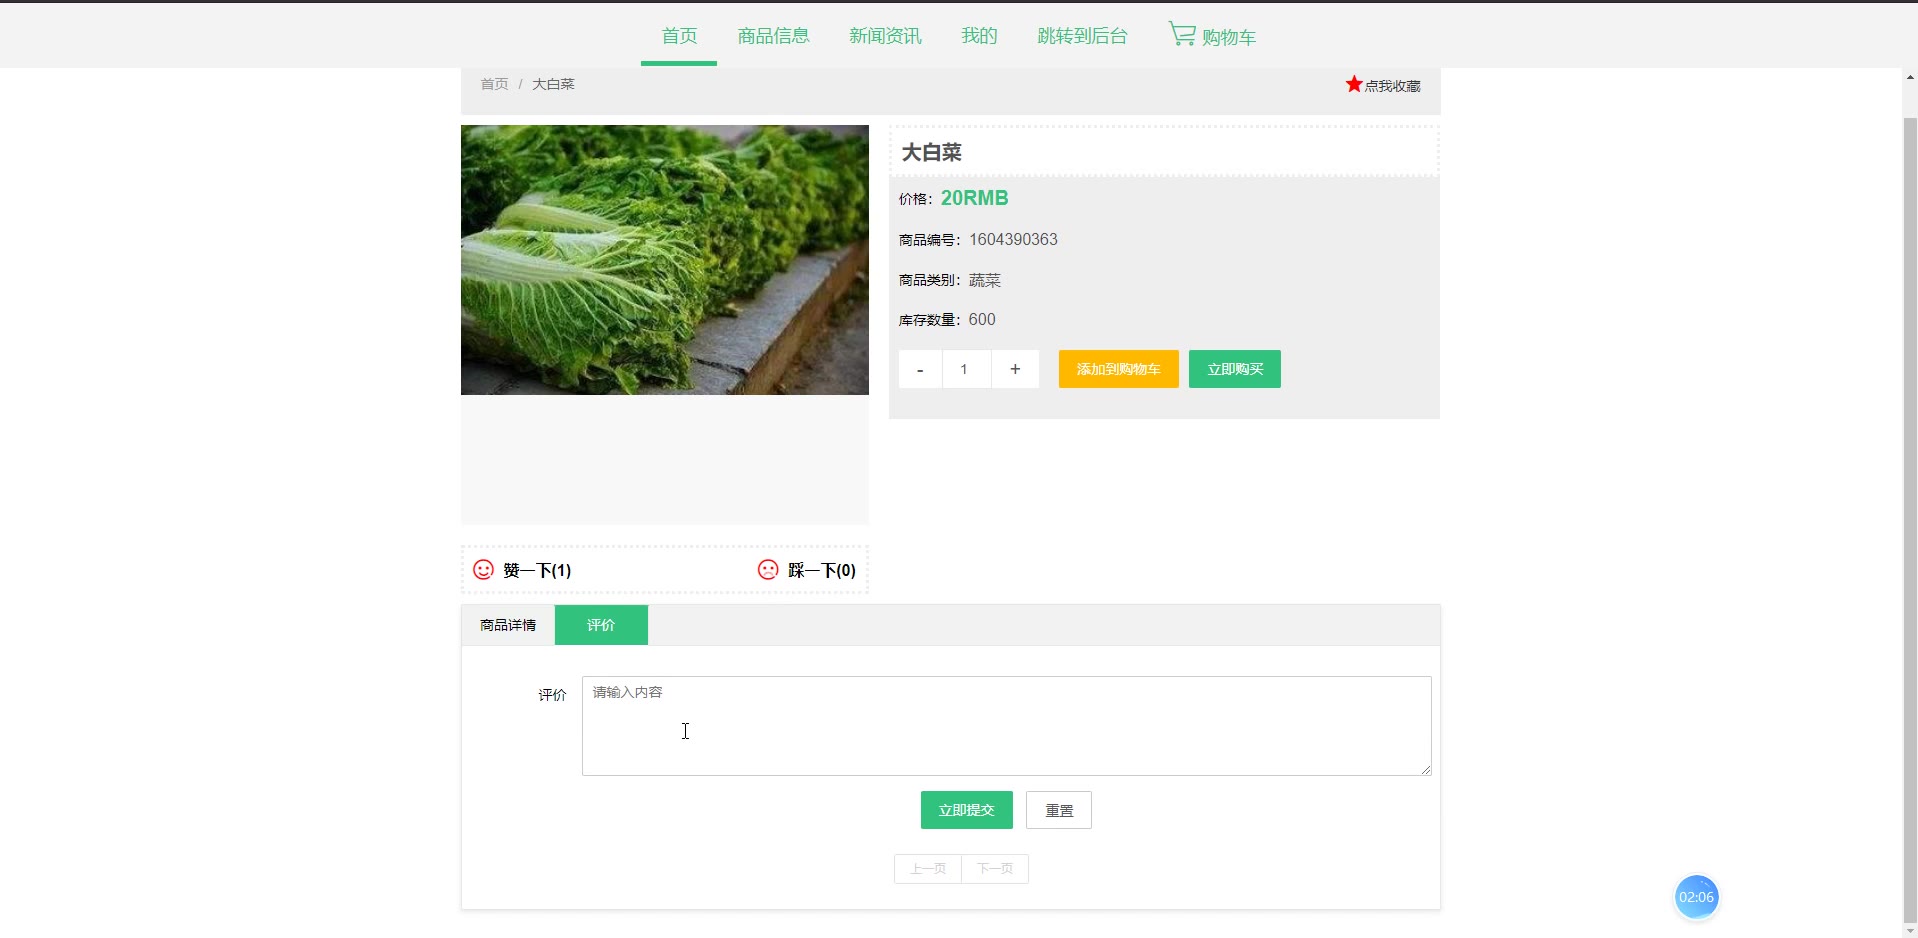Screen dimensions: 1918x938
Task: Click the blue 02:06 timer badge
Action: (1696, 897)
